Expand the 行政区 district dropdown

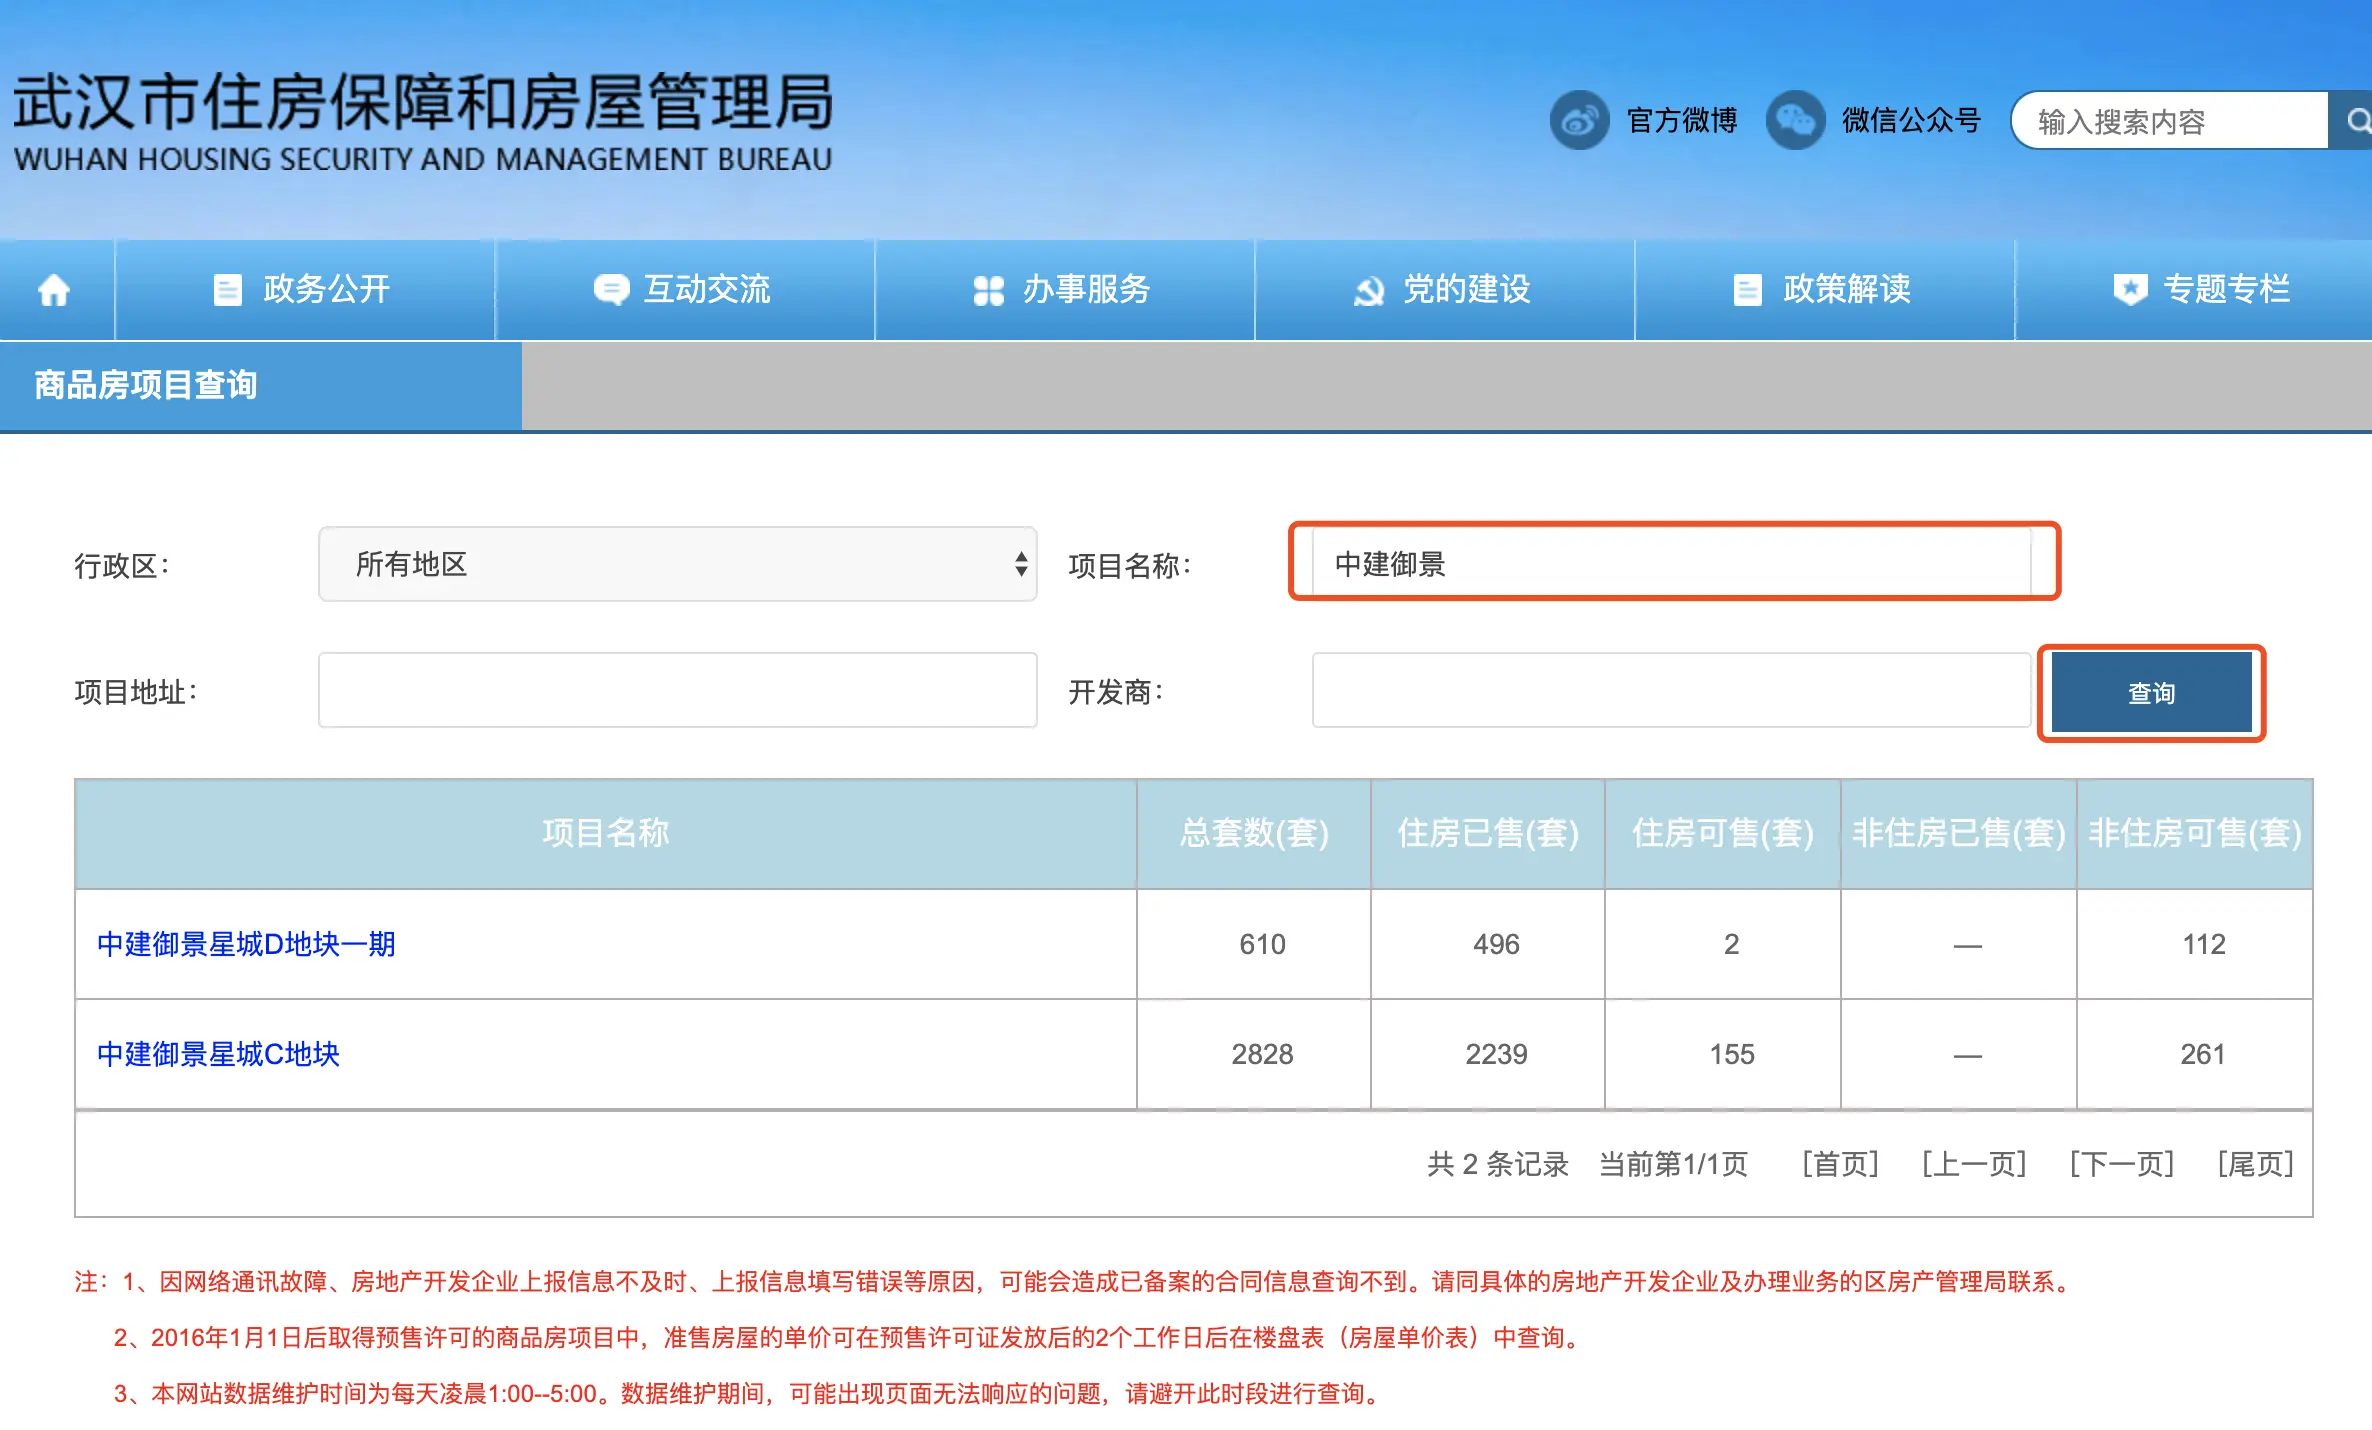(677, 564)
